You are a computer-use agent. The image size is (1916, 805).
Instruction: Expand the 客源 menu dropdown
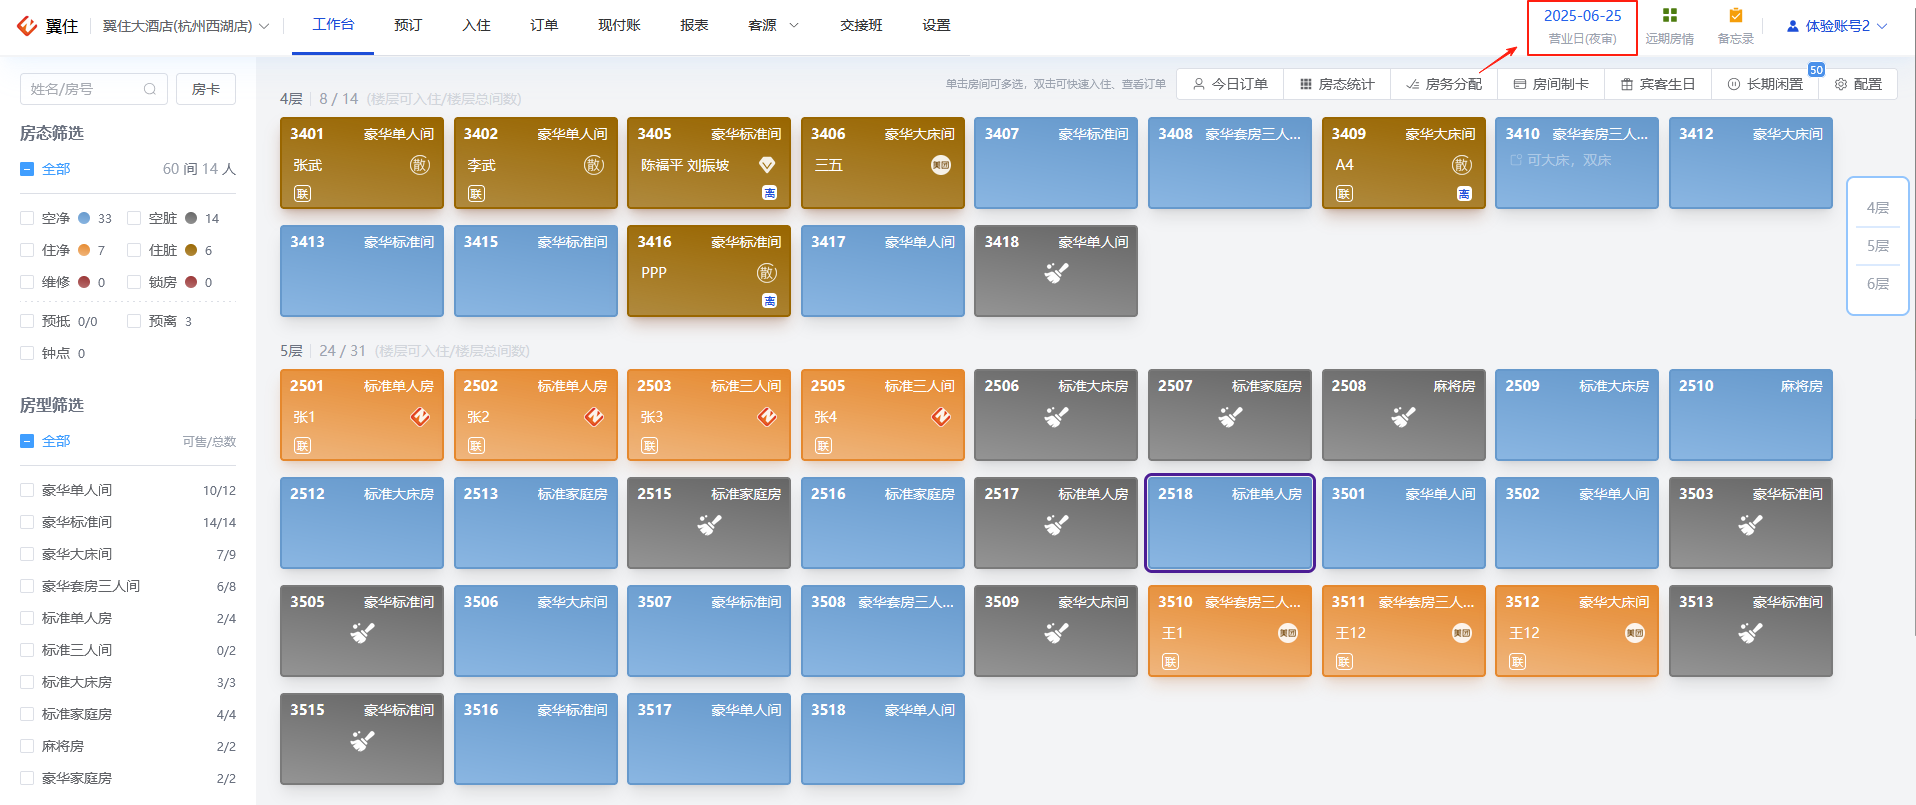click(x=773, y=25)
